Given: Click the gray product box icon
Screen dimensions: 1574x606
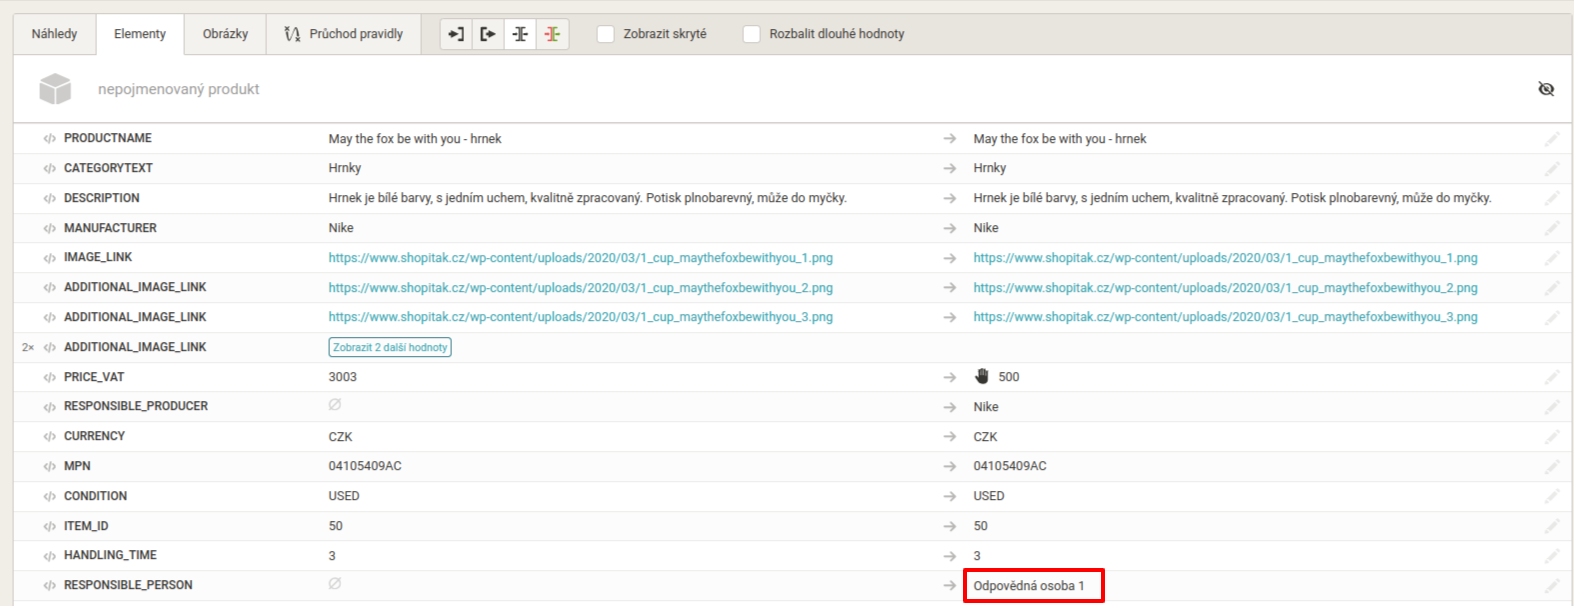Looking at the screenshot, I should pos(55,89).
